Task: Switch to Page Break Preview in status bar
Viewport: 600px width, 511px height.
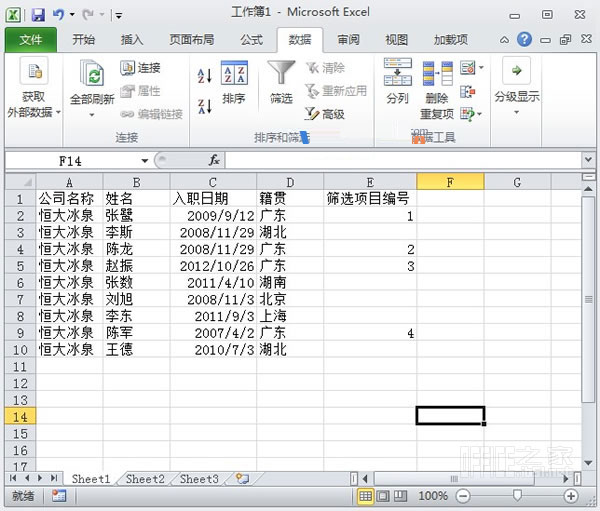Action: click(402, 496)
